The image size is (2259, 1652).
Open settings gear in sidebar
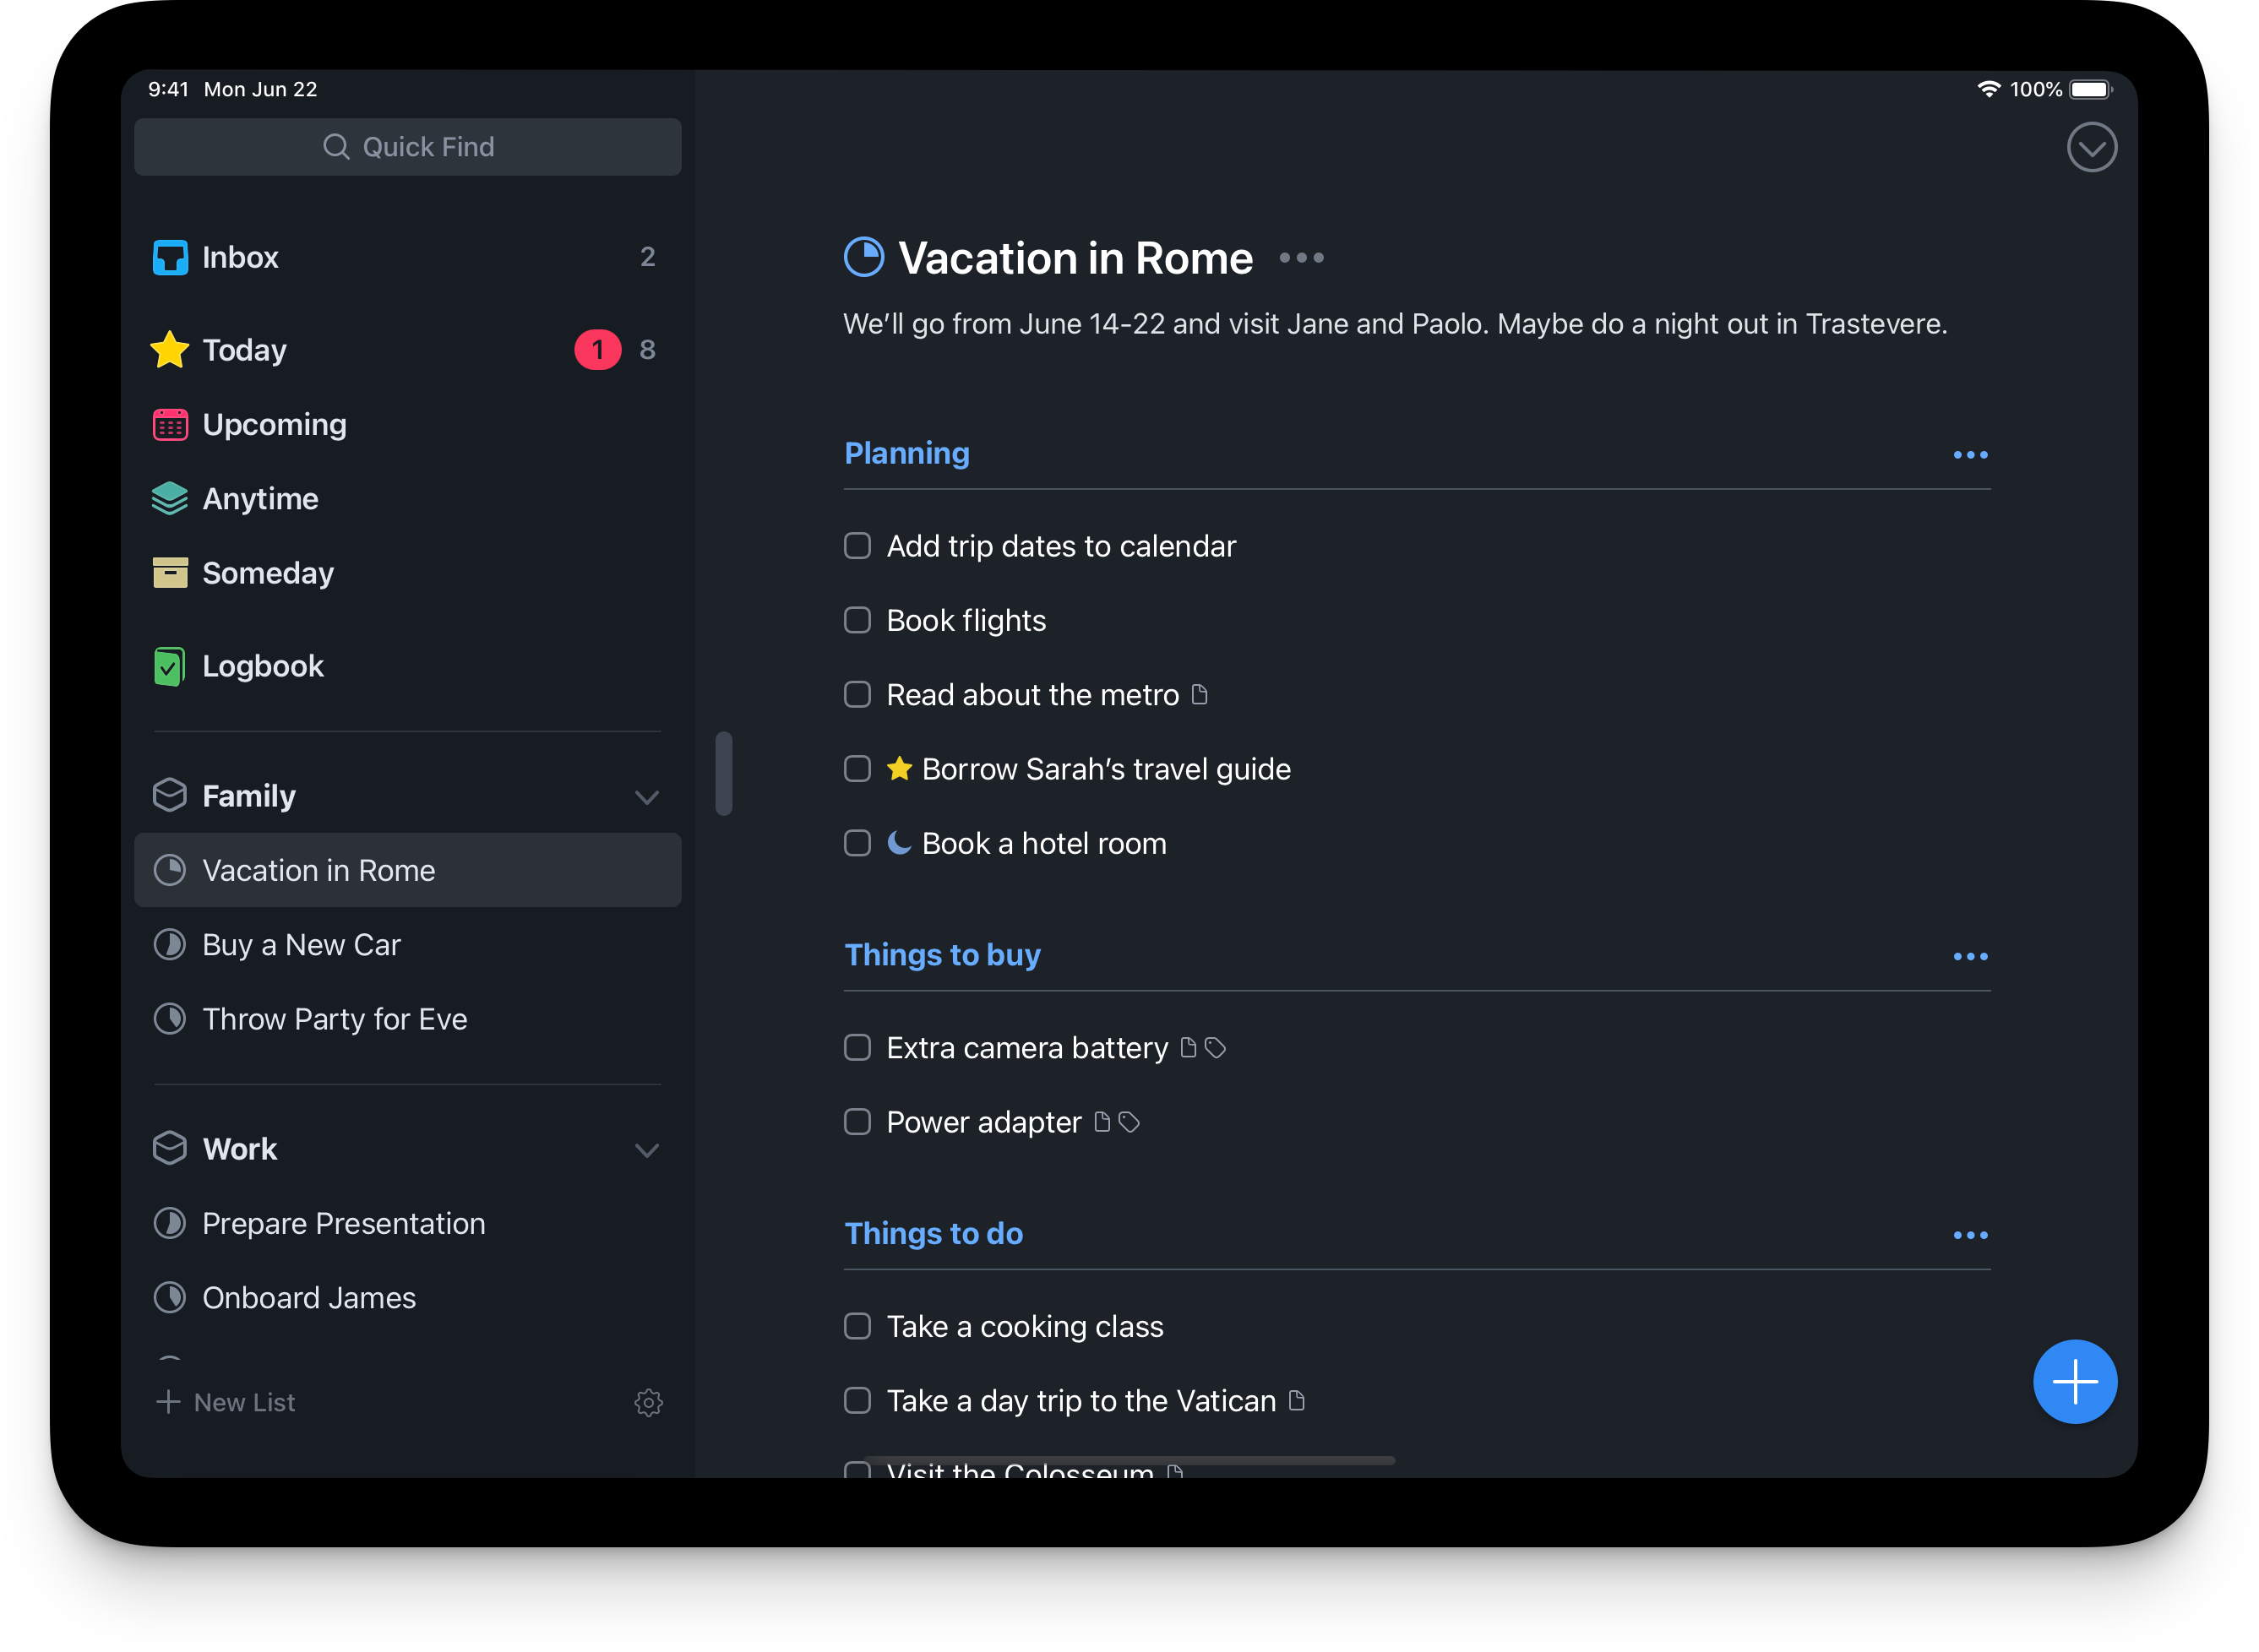[648, 1402]
